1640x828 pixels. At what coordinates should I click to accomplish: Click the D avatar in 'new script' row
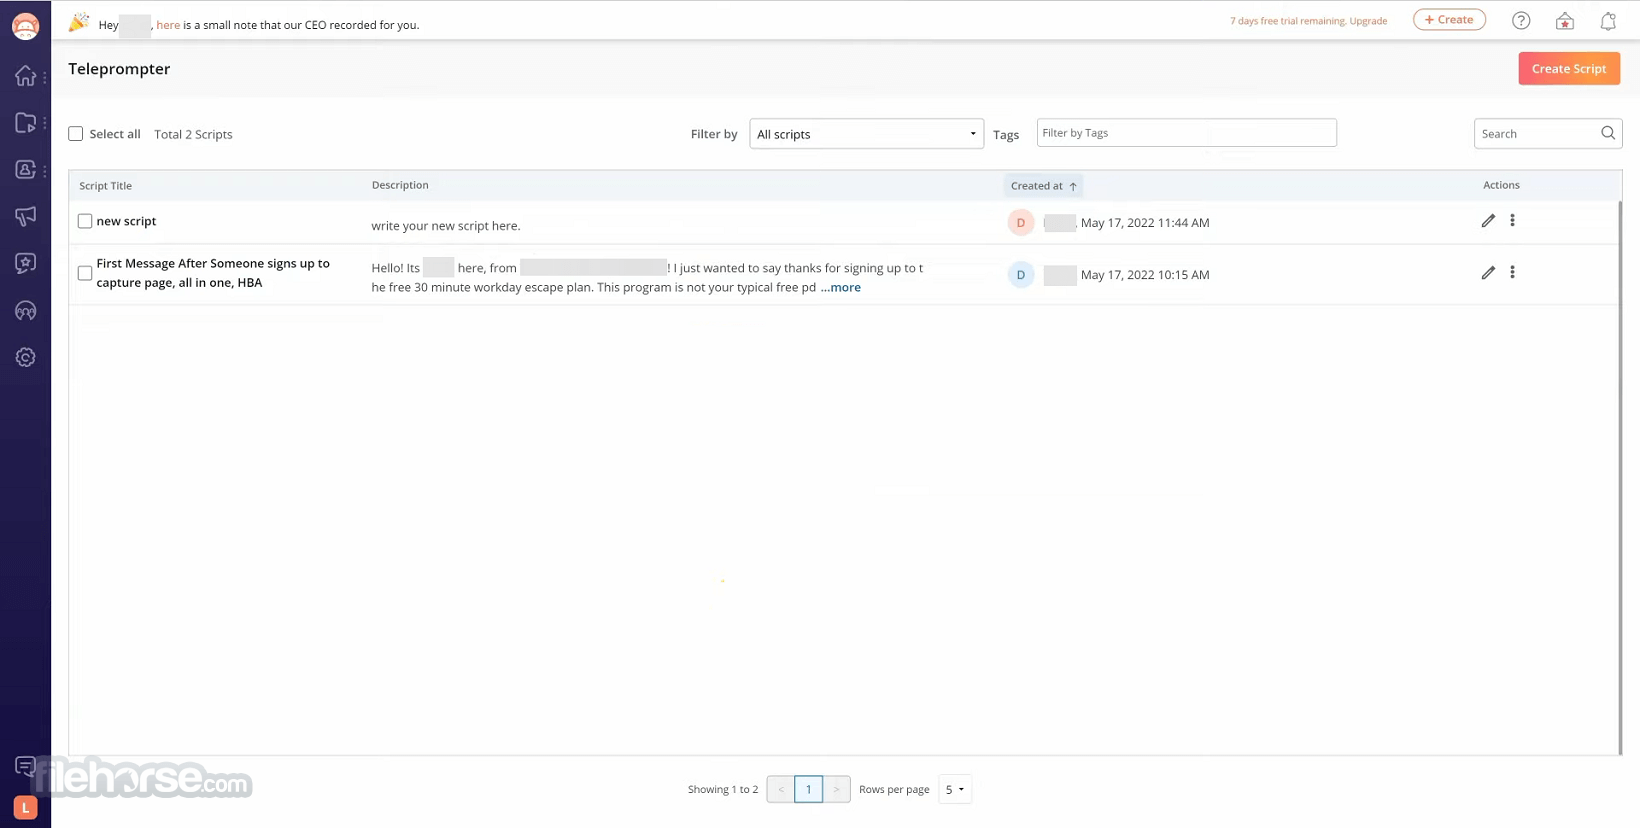point(1020,222)
